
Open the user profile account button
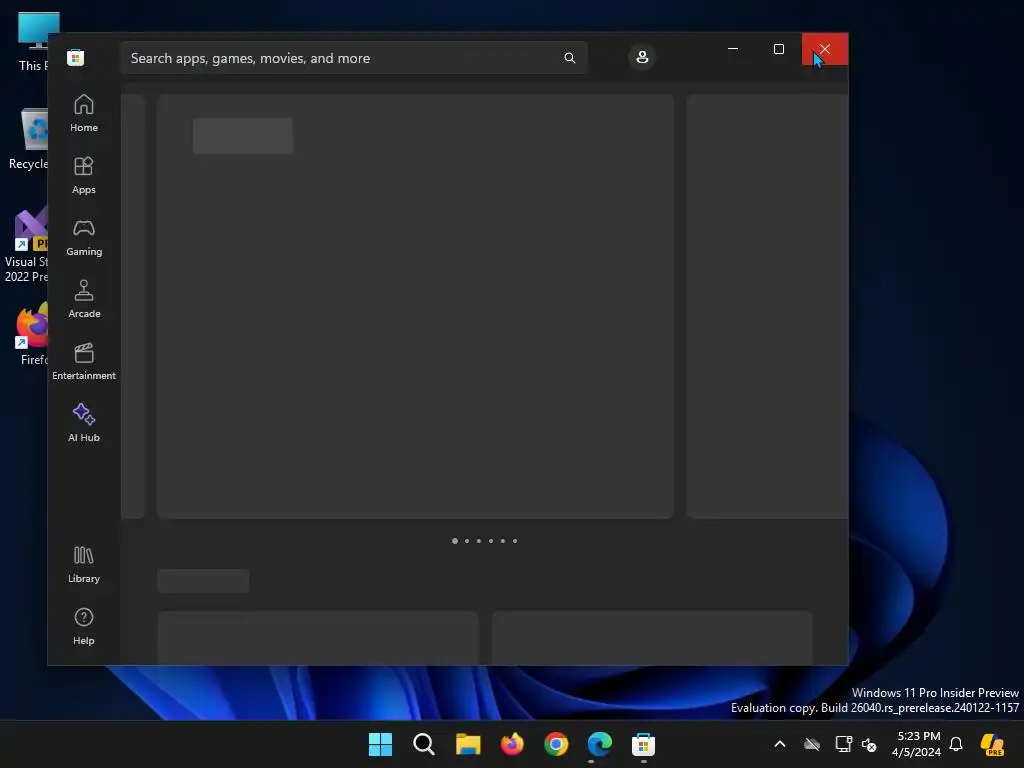[x=642, y=57]
